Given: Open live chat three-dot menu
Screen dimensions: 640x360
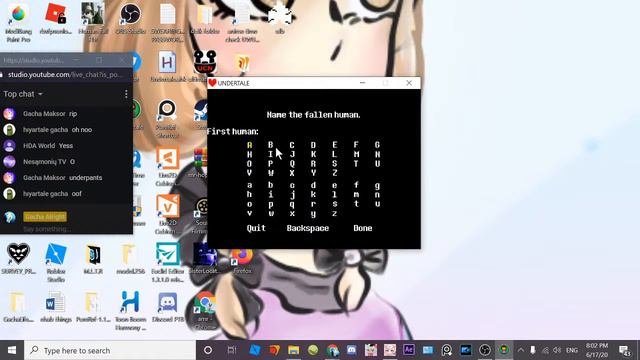Looking at the screenshot, I should pyautogui.click(x=126, y=94).
